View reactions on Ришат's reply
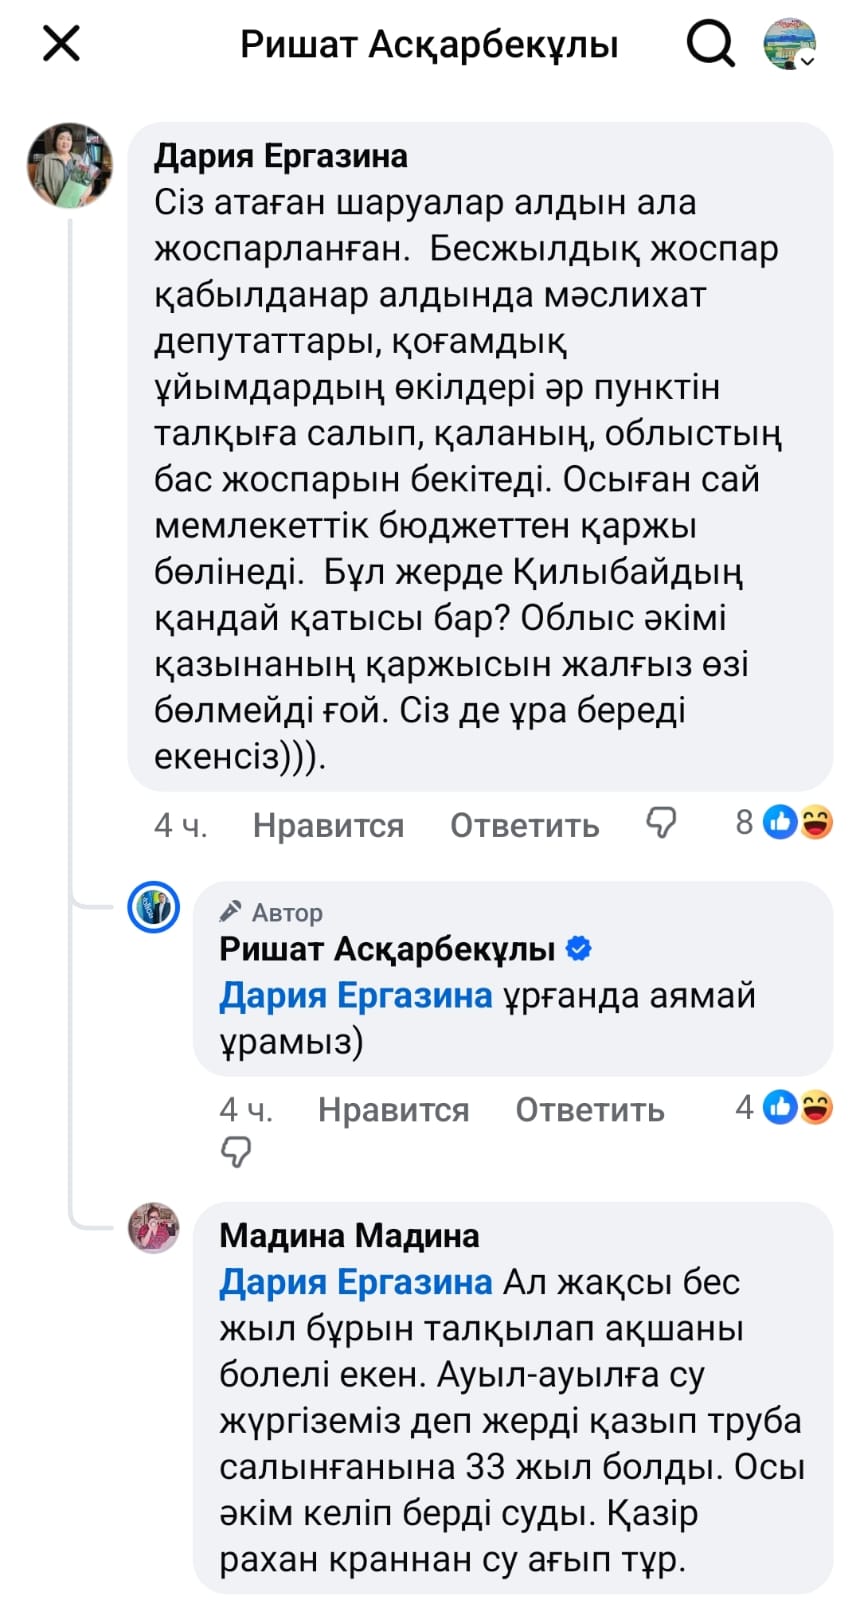This screenshot has width=860, height=1600. coord(785,1108)
